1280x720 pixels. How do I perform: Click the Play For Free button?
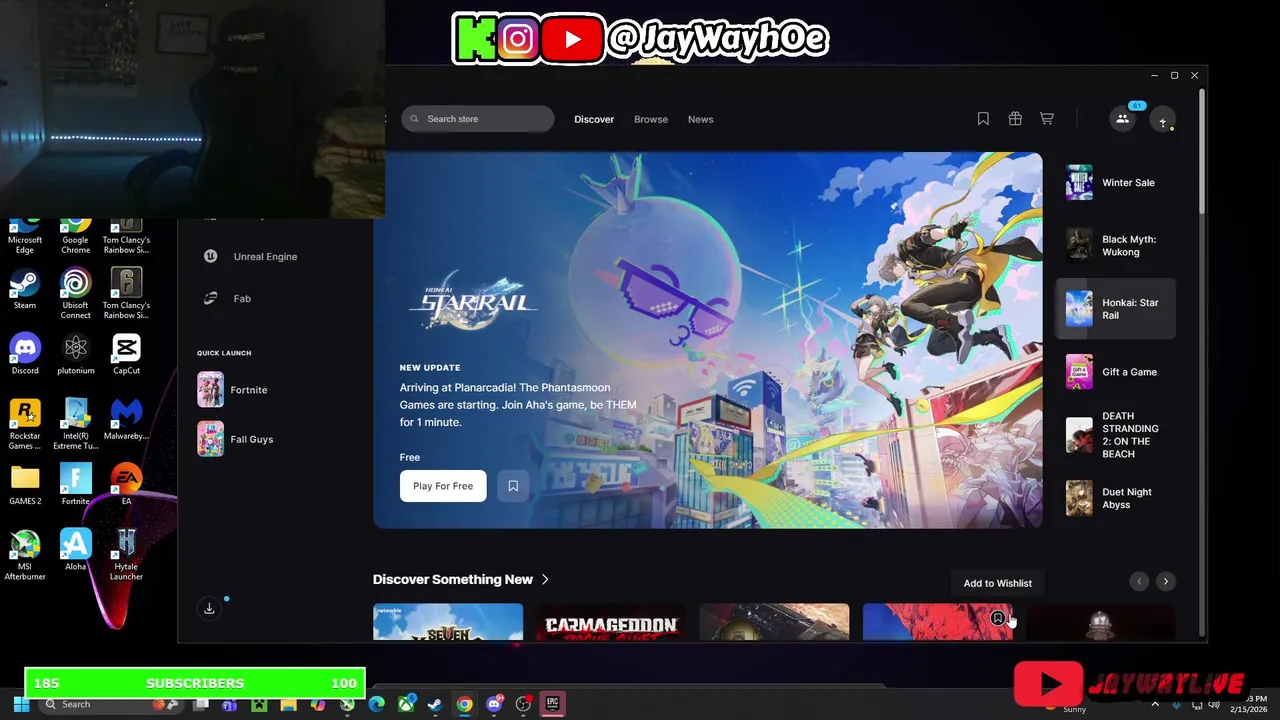pyautogui.click(x=443, y=486)
